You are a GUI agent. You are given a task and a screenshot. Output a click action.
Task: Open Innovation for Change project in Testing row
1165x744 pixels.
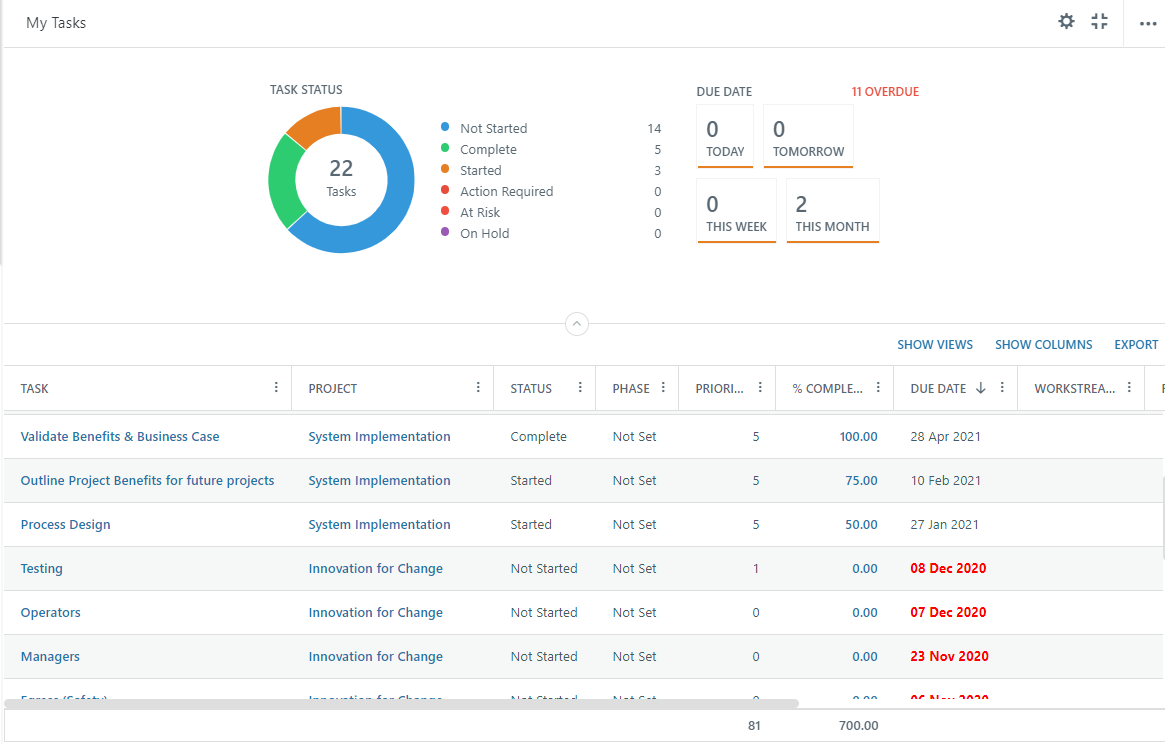tap(375, 569)
